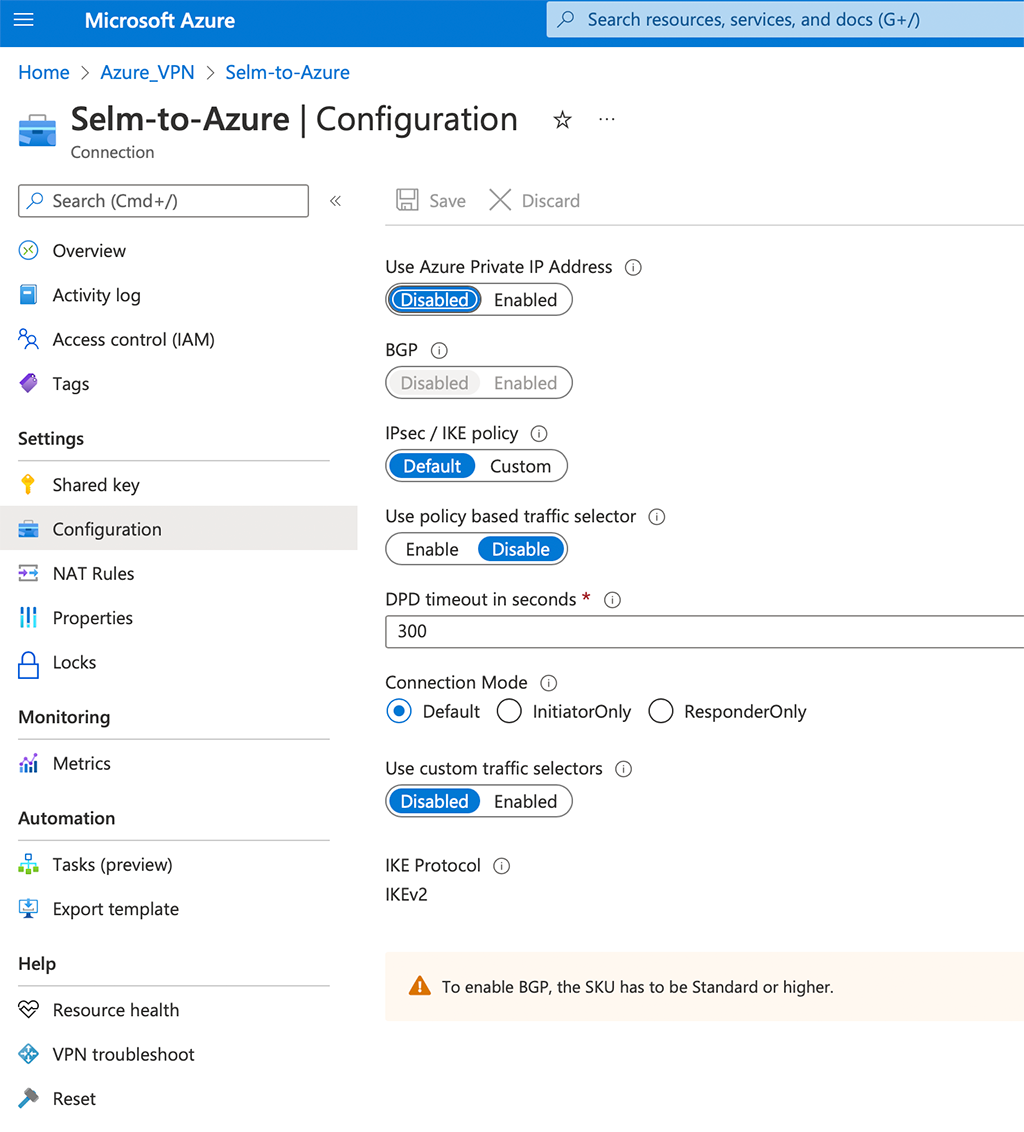The width and height of the screenshot is (1024, 1132).
Task: Enable the policy based traffic selector
Action: point(430,548)
